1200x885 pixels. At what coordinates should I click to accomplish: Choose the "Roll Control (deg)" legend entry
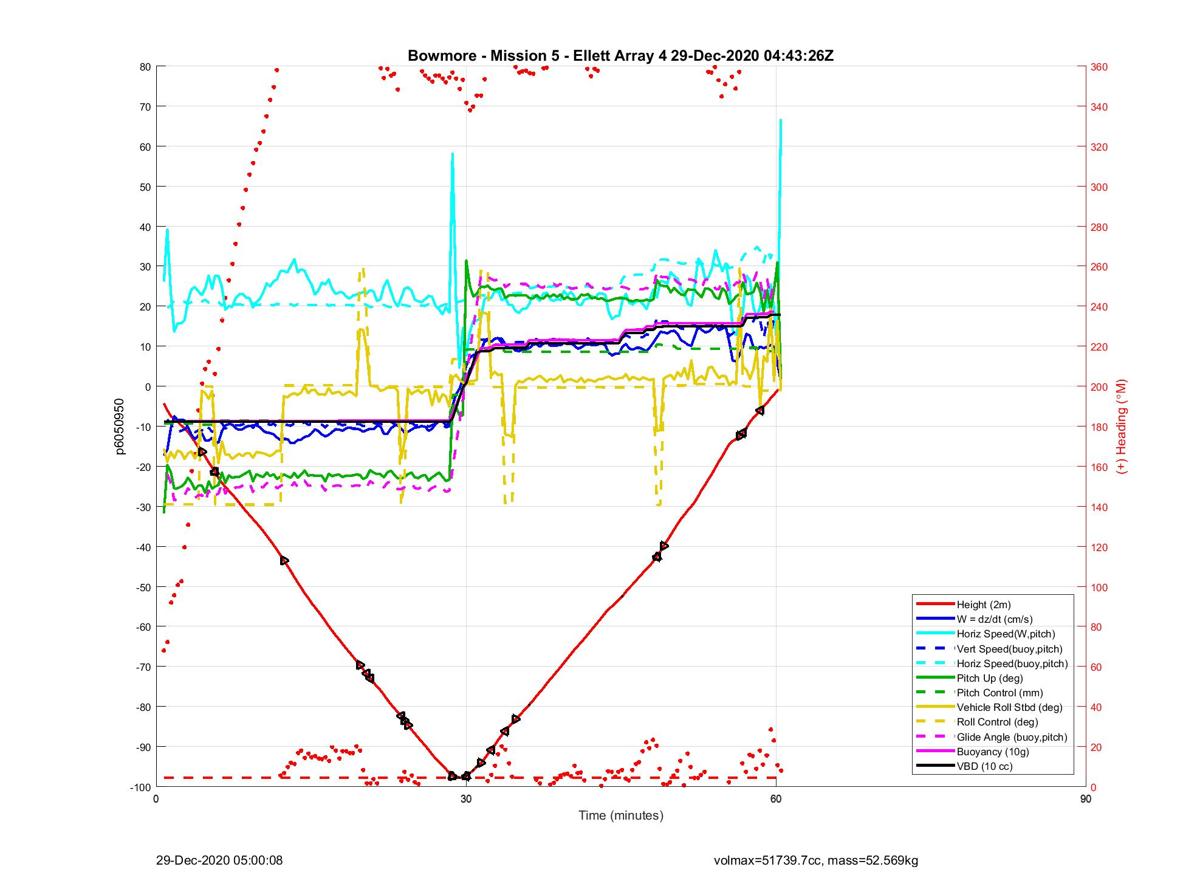[998, 722]
